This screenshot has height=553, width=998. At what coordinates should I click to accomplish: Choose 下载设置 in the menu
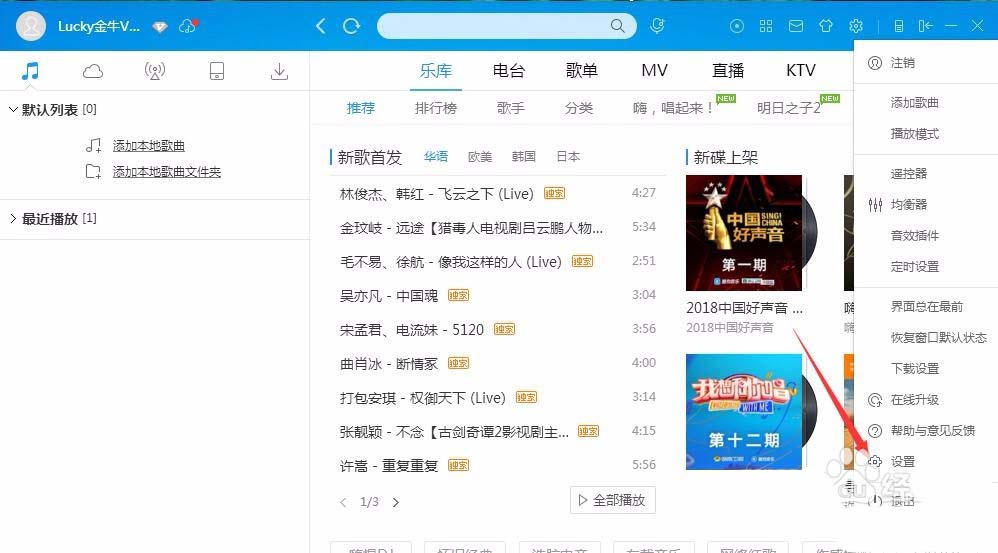(x=915, y=368)
